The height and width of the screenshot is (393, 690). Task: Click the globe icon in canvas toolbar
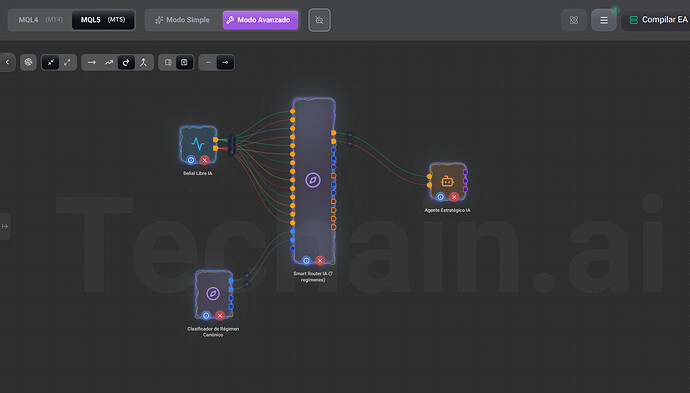click(29, 62)
